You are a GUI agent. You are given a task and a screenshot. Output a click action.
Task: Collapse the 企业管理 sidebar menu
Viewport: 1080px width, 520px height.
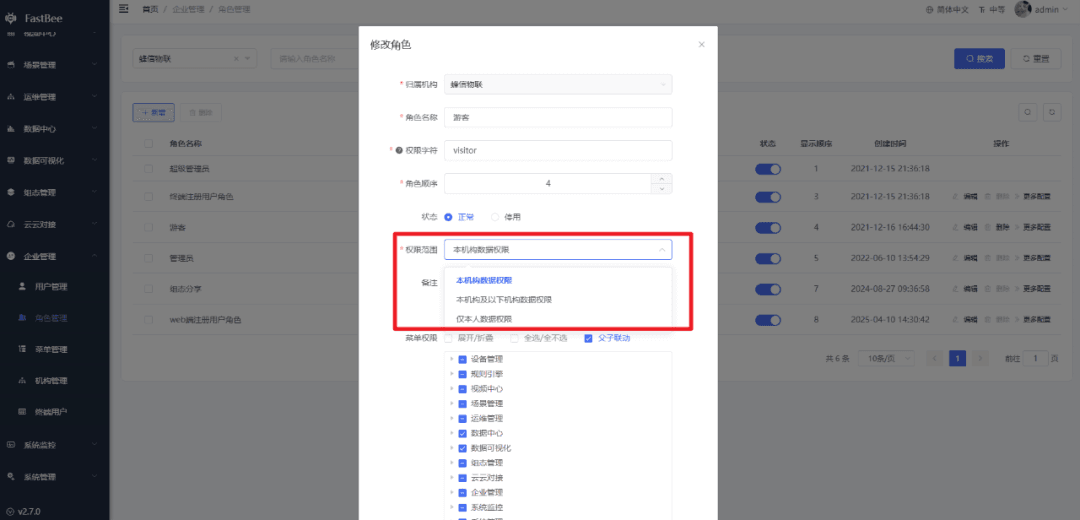pos(54,256)
